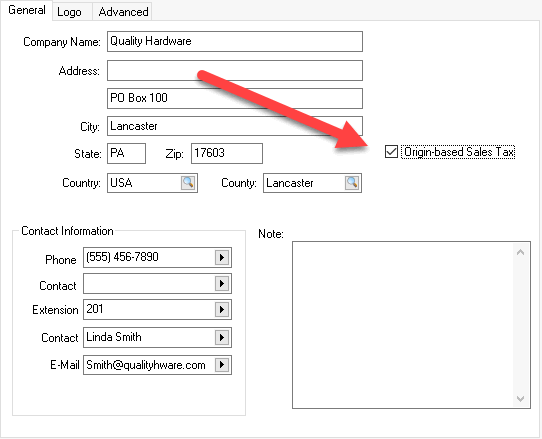
Task: Open the Country lookup magnifier icon
Action: [188, 183]
